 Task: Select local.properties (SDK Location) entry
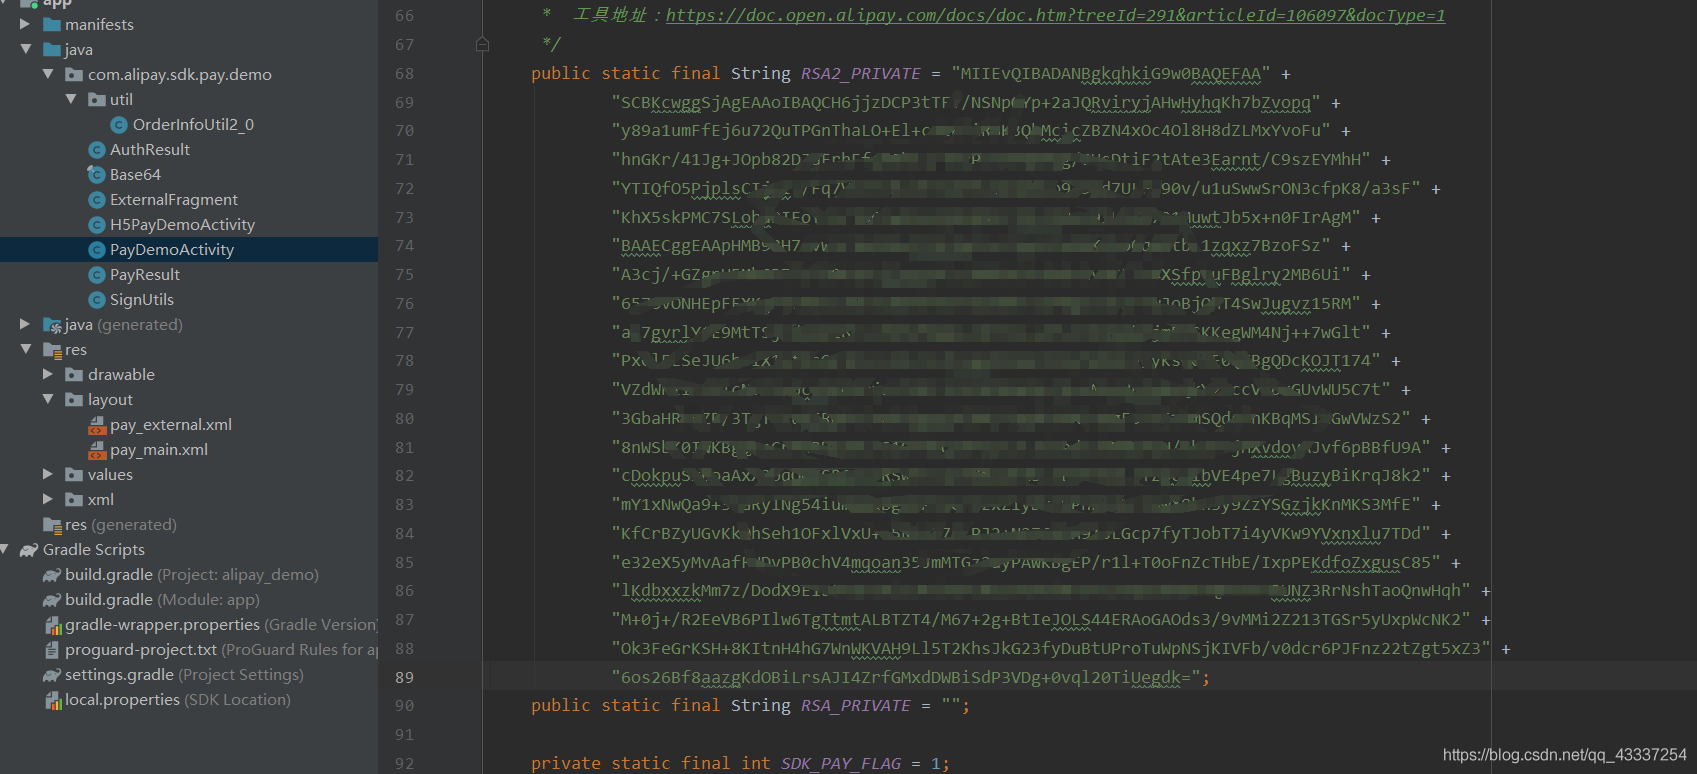[x=178, y=700]
